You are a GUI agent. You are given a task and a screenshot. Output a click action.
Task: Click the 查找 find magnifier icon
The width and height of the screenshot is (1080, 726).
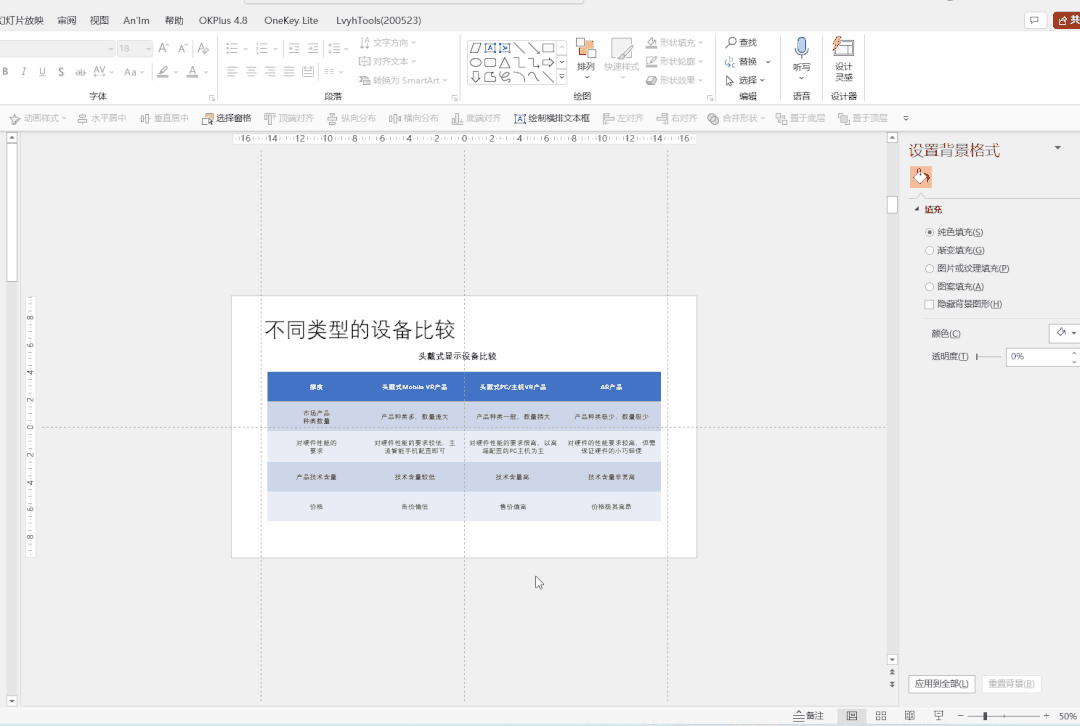[x=731, y=43]
